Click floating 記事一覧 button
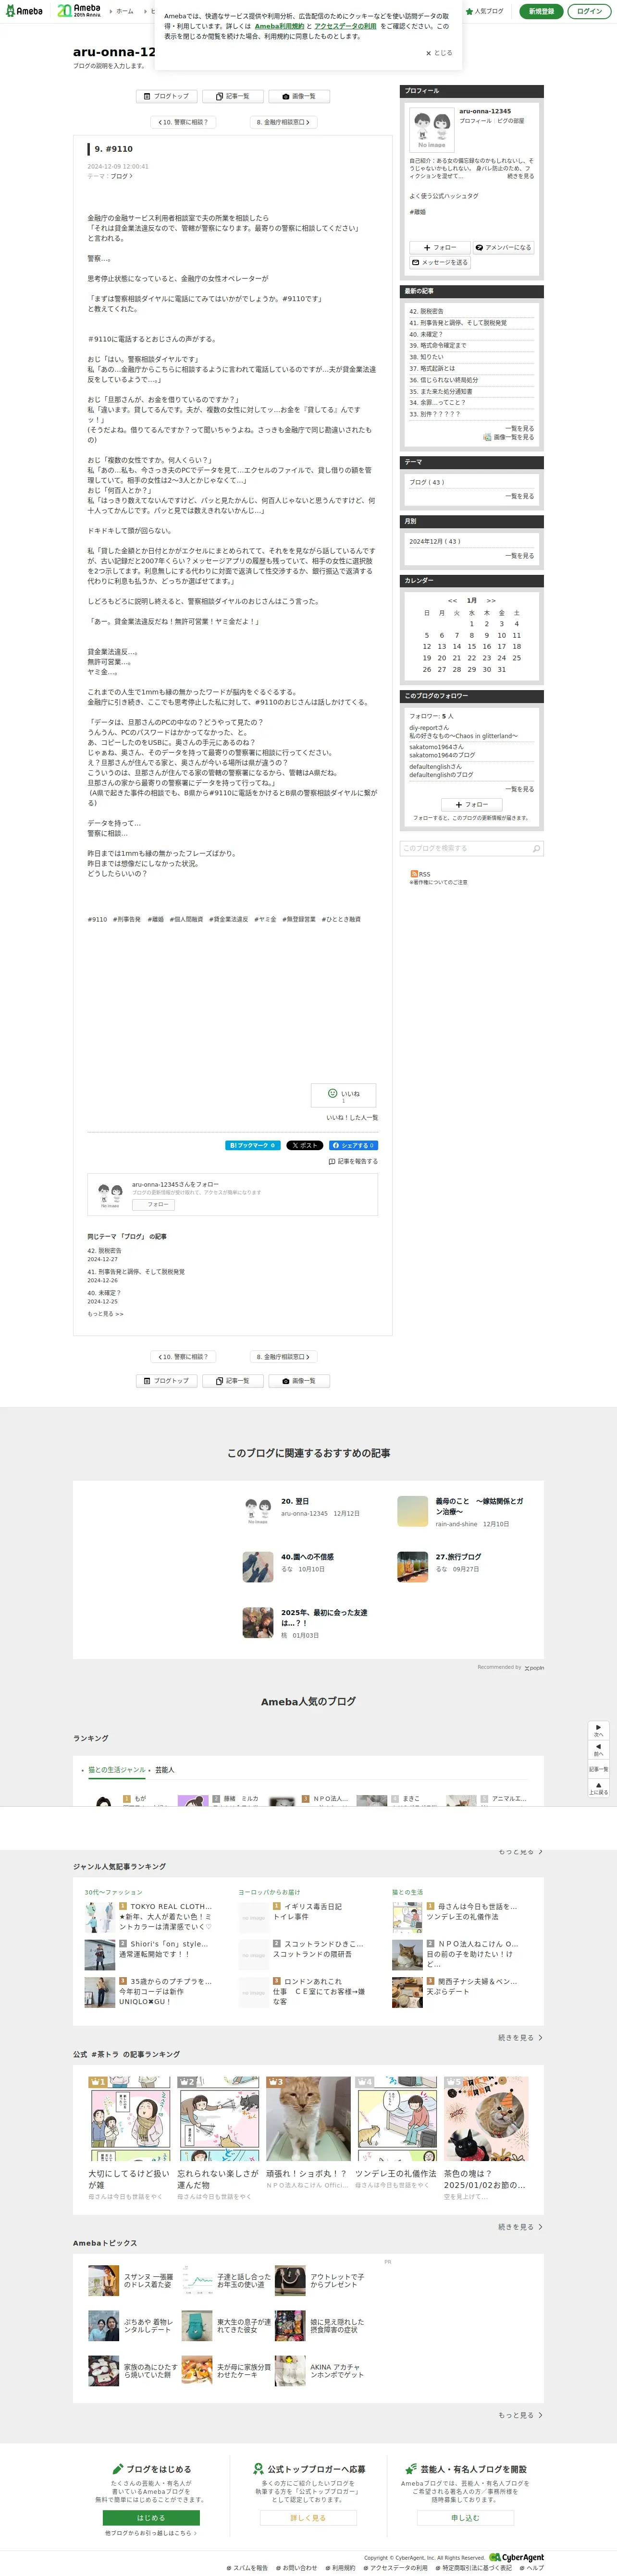The height and width of the screenshot is (2576, 617). coord(598,1768)
